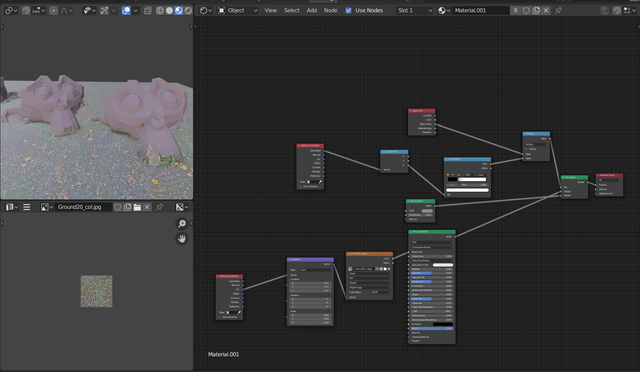Select the Ground20_col texture thumbnail in image editor
Viewport: 640px width, 372px height.
tap(96, 291)
